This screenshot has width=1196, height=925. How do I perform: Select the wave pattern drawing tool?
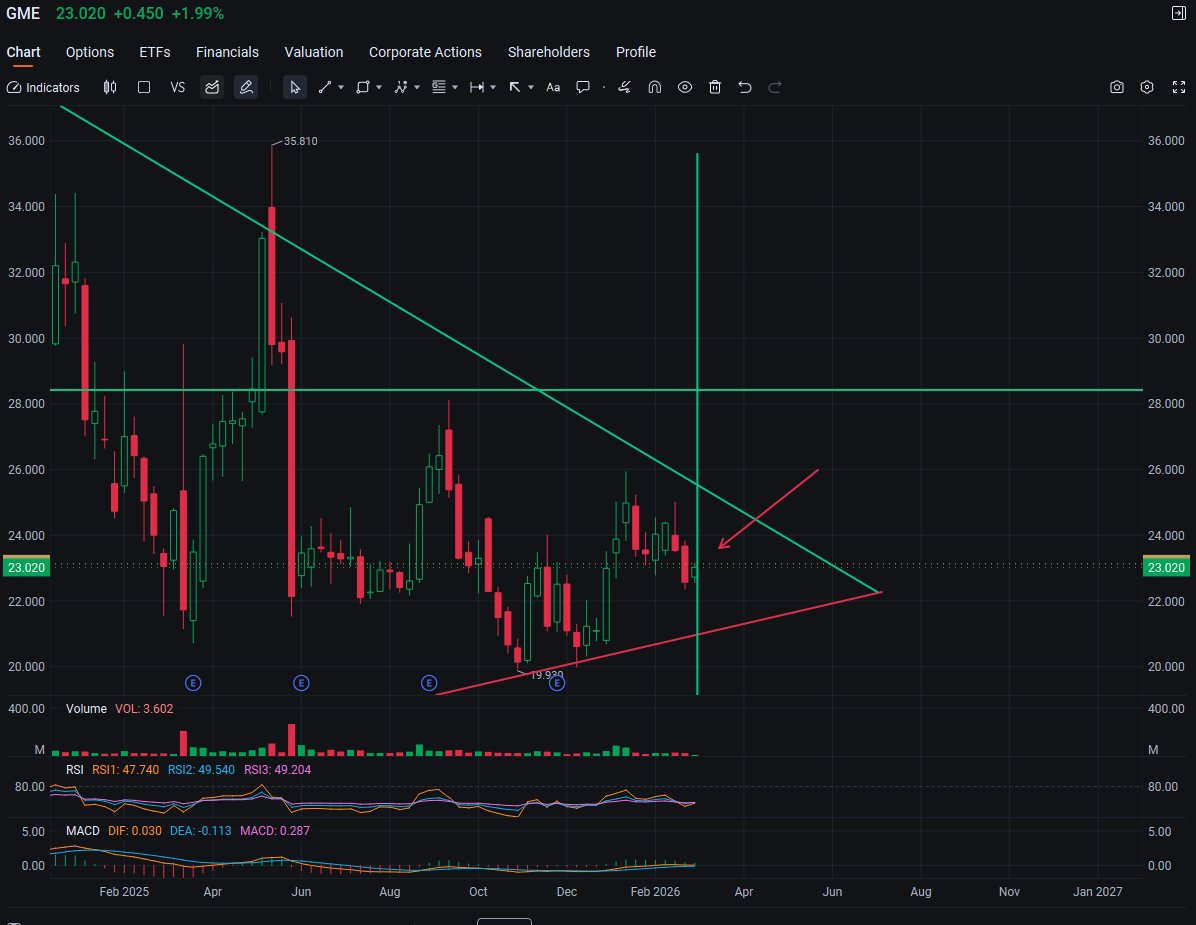pos(401,88)
